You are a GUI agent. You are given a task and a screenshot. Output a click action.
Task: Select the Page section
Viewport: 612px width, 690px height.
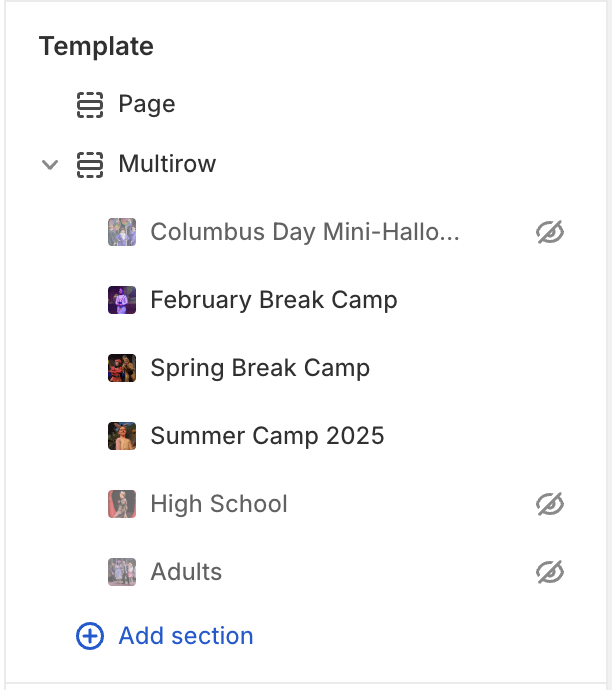(146, 104)
